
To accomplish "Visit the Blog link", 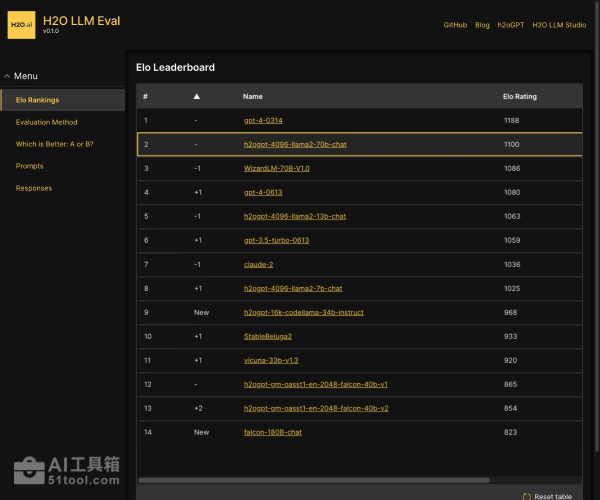I will 483,25.
